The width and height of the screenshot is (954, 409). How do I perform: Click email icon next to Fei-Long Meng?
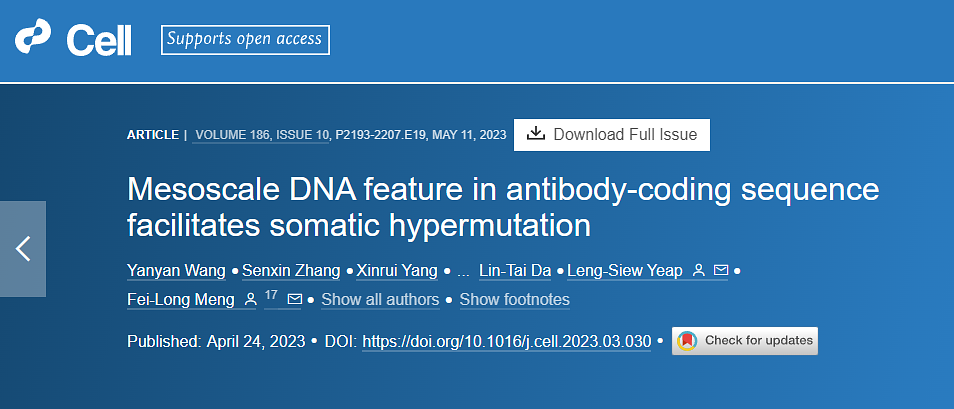pyautogui.click(x=294, y=299)
